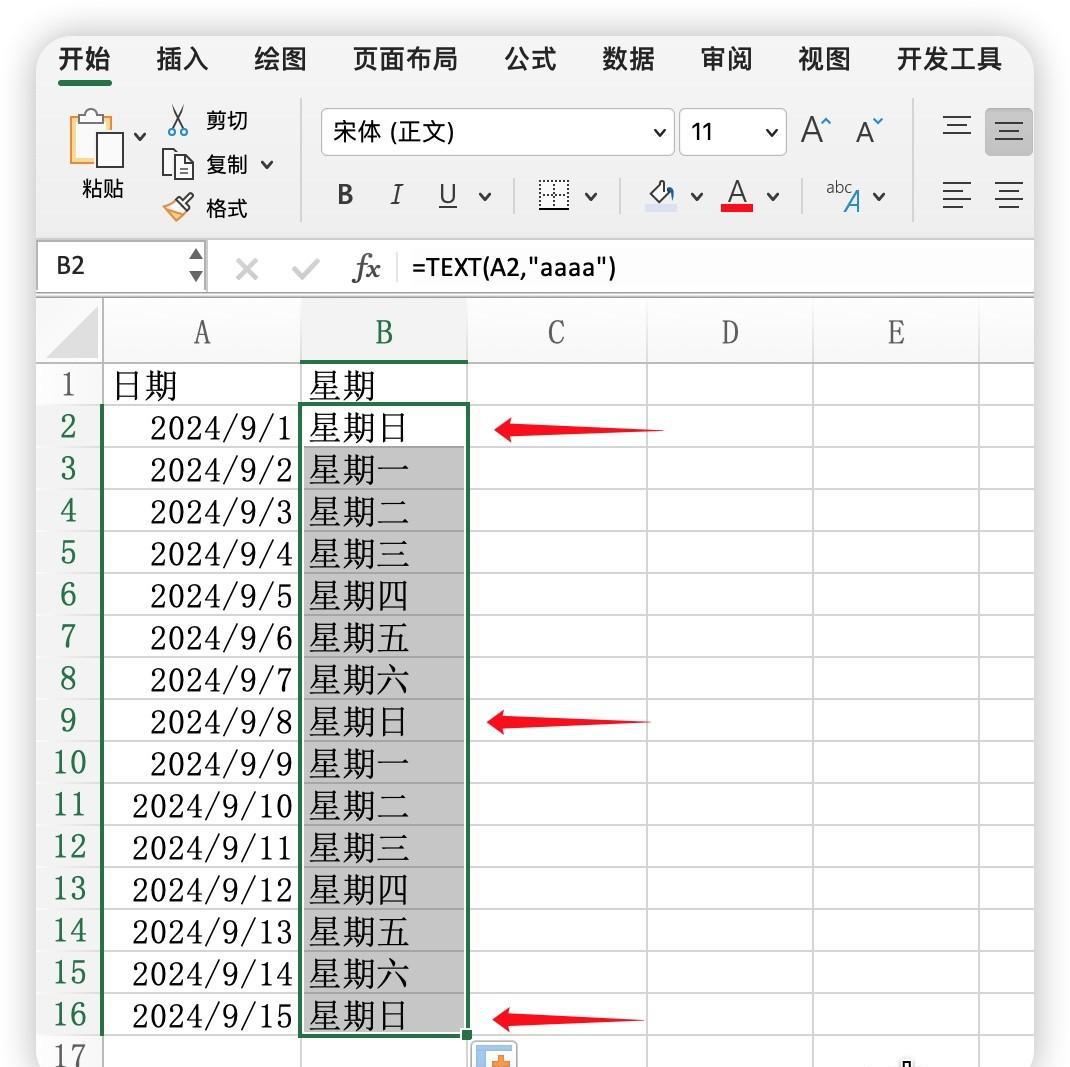
Task: Open the 开发工具 tab
Action: (x=949, y=59)
